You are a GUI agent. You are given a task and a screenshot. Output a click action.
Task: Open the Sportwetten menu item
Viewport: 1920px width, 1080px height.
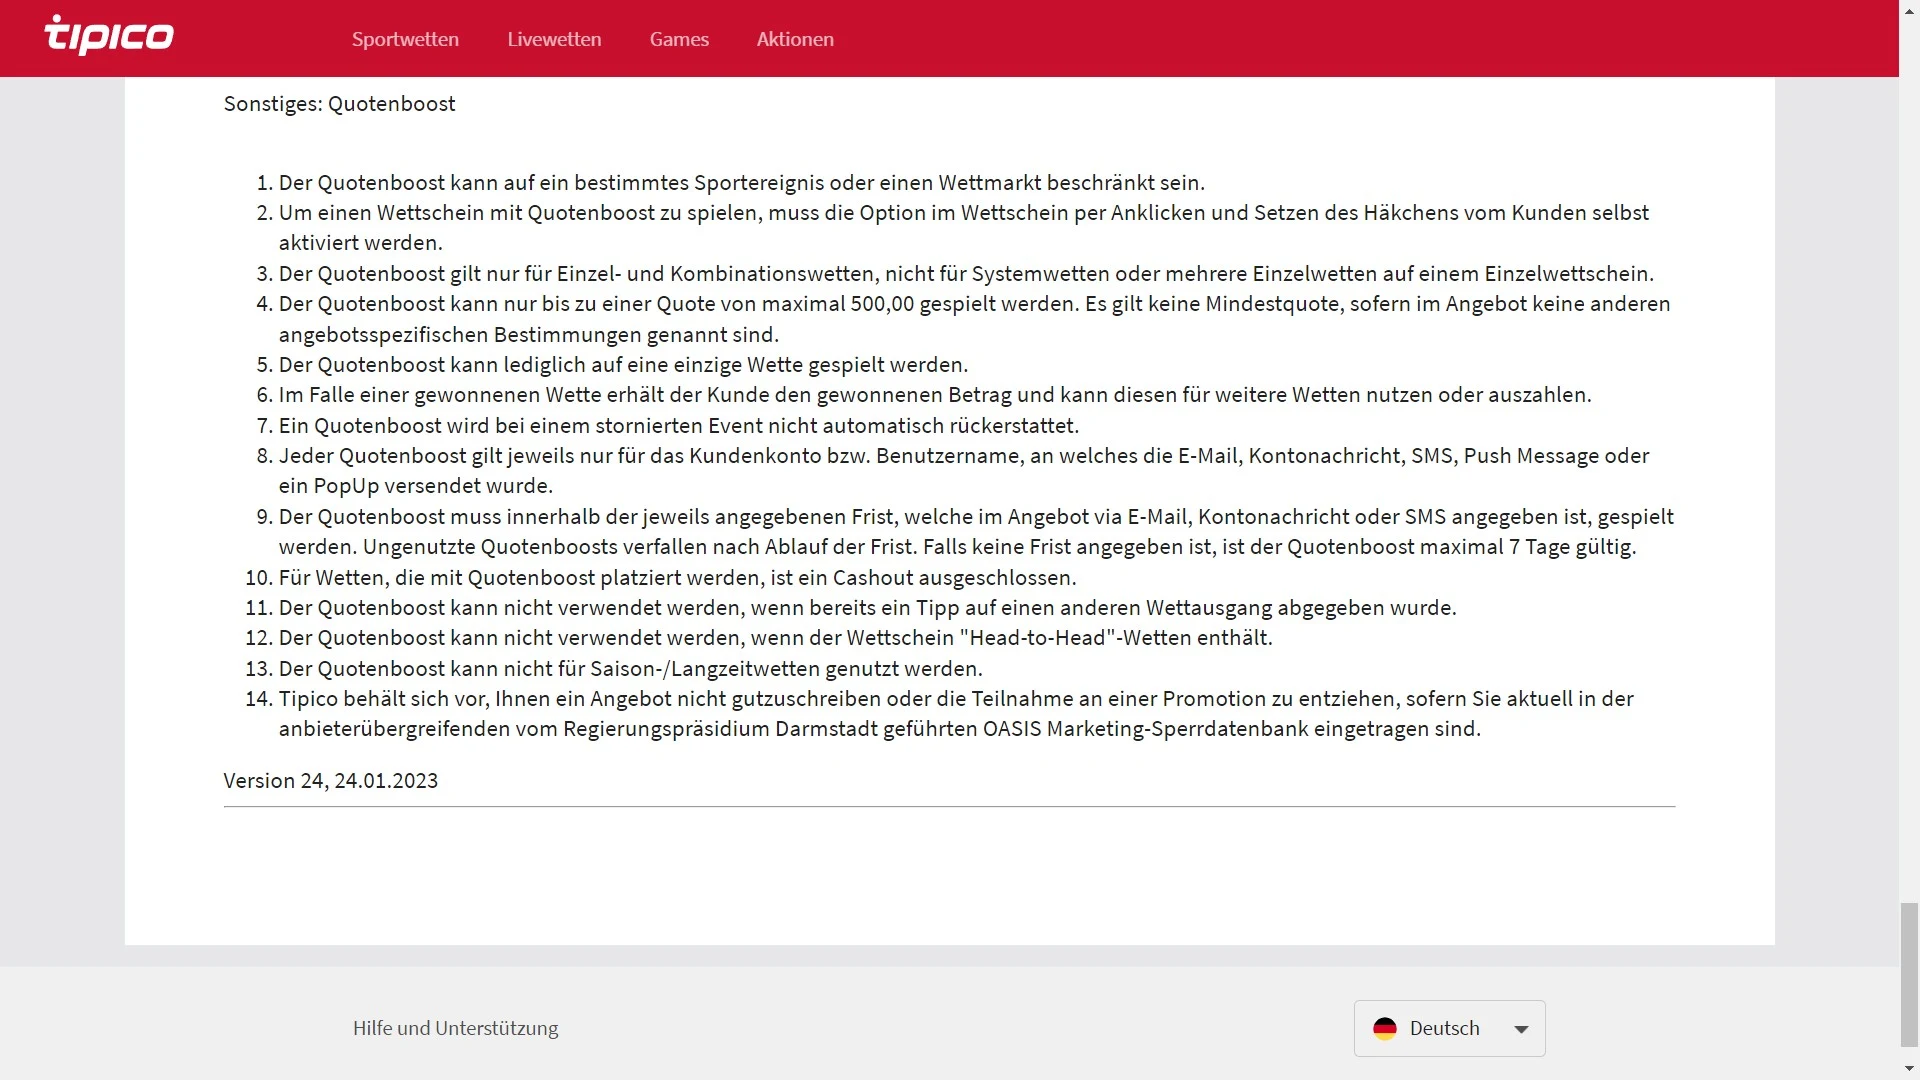[405, 39]
